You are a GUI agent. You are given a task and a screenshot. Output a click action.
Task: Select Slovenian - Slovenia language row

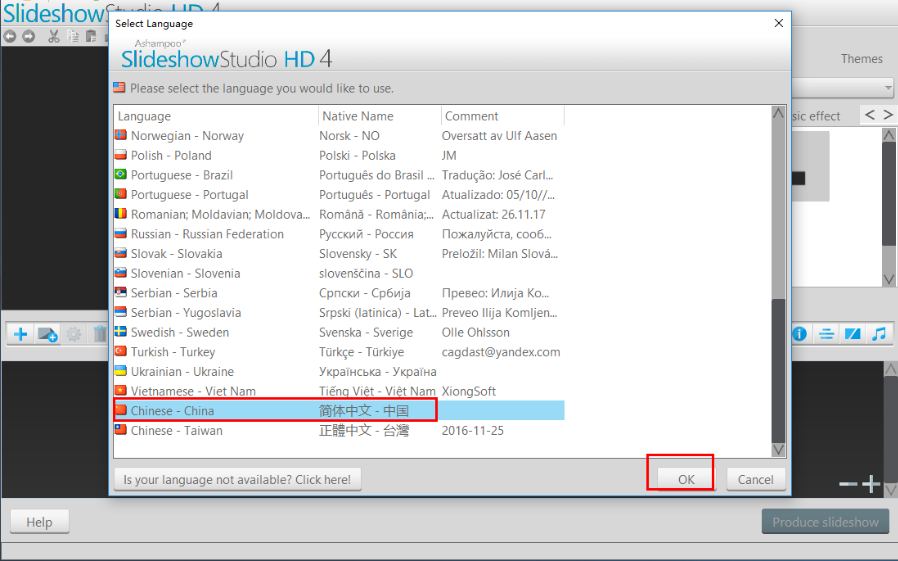point(339,273)
